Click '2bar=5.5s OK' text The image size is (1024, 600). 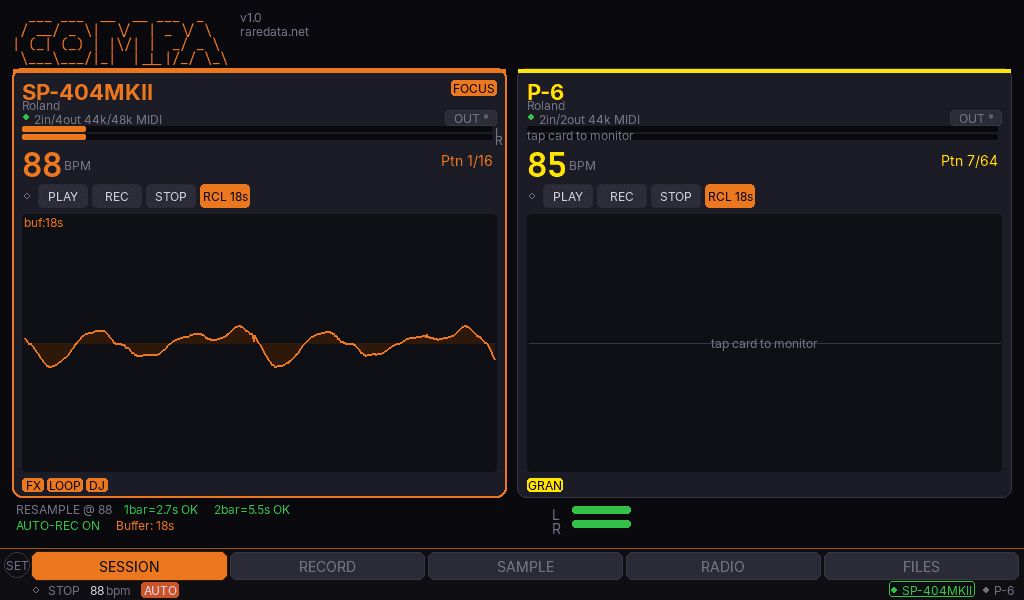point(251,510)
